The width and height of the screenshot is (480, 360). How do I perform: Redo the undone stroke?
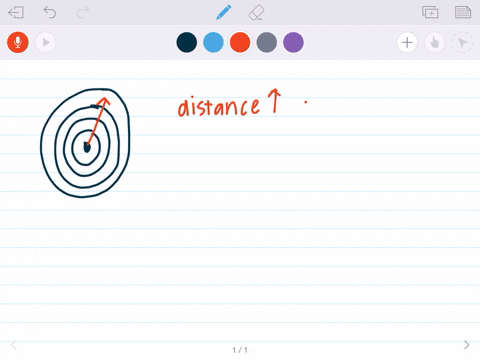(83, 13)
